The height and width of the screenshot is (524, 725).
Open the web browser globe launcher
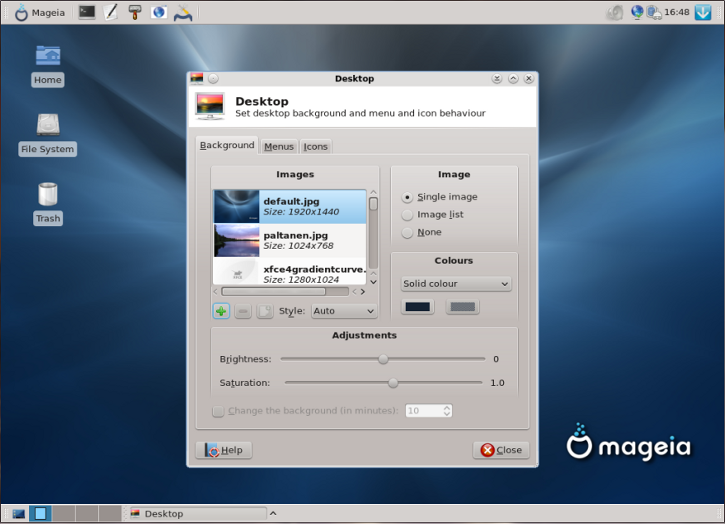click(x=159, y=12)
